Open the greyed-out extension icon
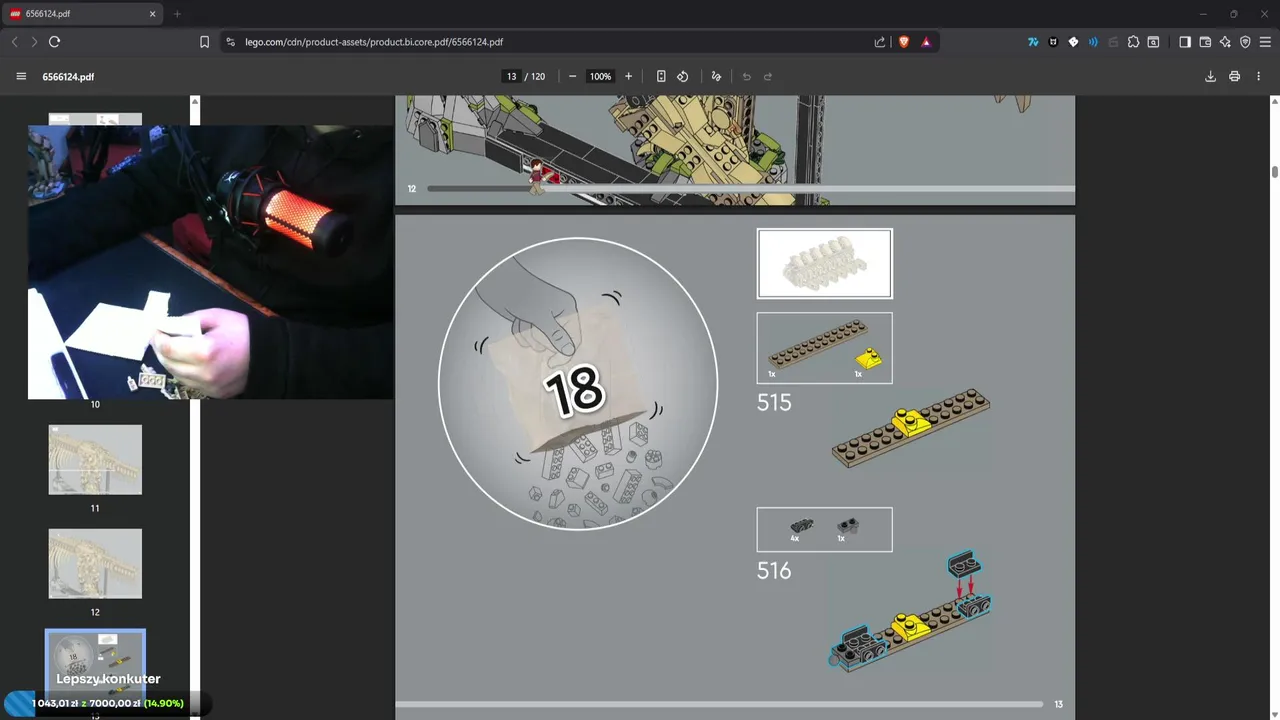 (x=1113, y=42)
